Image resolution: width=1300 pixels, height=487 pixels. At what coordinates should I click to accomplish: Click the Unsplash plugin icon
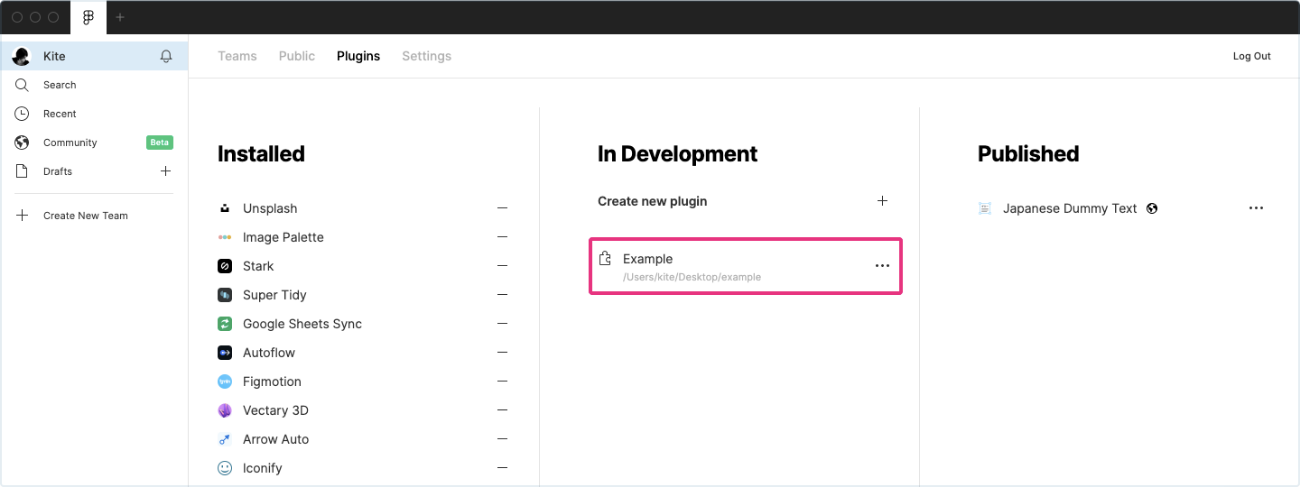(225, 209)
